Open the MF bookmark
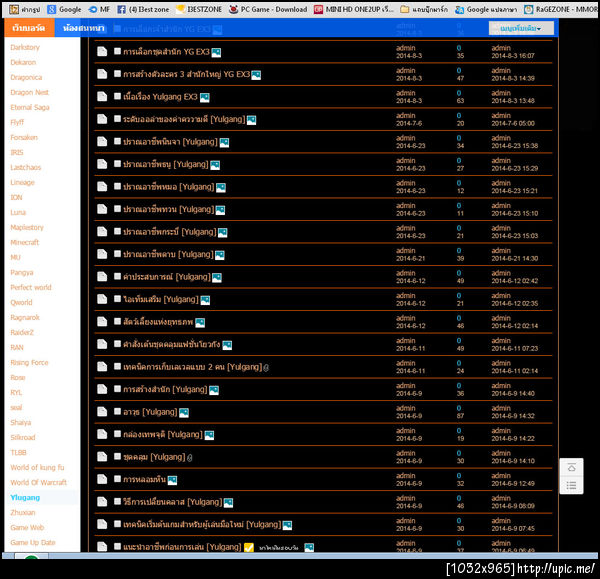600x579 pixels. click(x=99, y=10)
